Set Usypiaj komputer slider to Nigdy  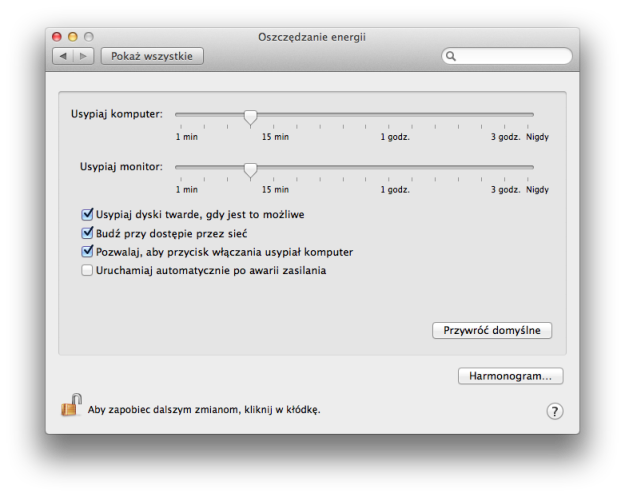tap(528, 115)
